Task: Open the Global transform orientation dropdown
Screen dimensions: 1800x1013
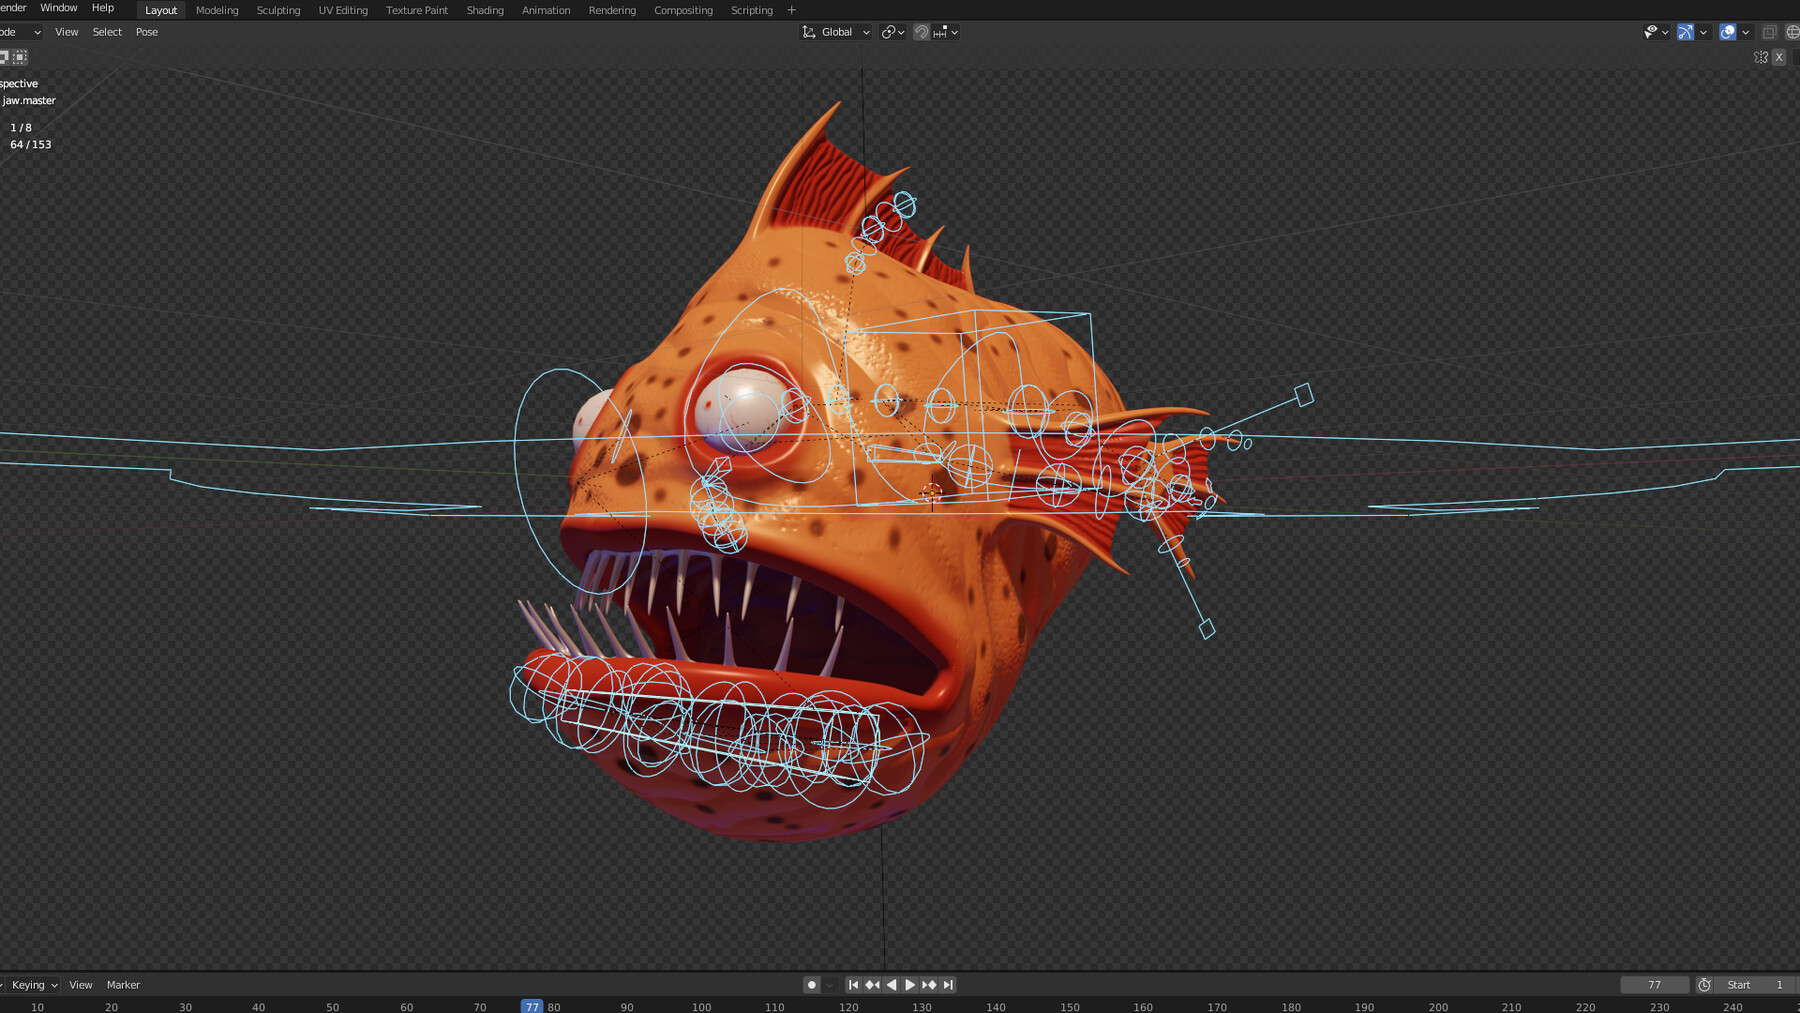Action: coord(835,31)
